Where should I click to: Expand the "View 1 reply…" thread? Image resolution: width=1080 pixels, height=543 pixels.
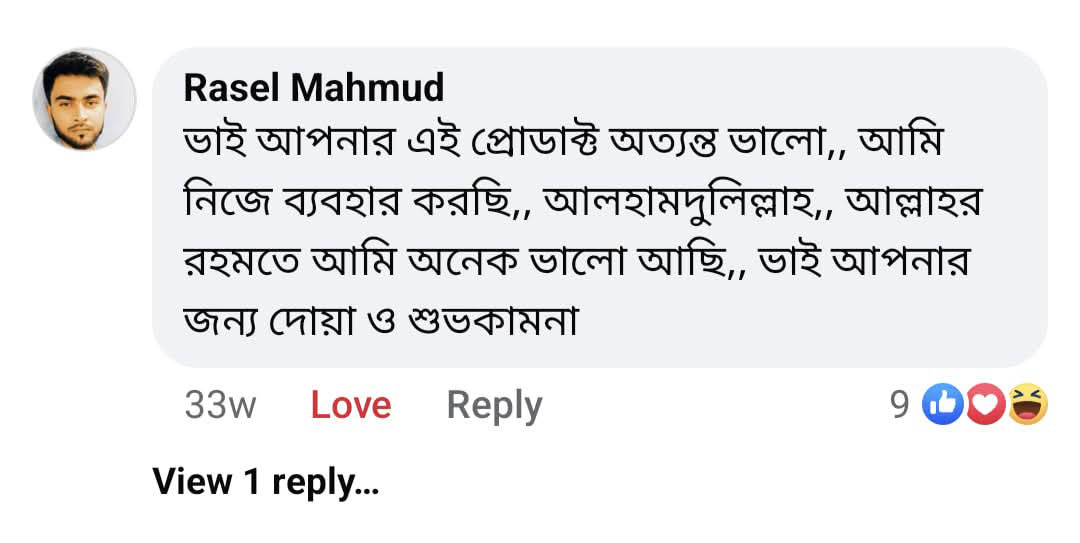point(266,482)
